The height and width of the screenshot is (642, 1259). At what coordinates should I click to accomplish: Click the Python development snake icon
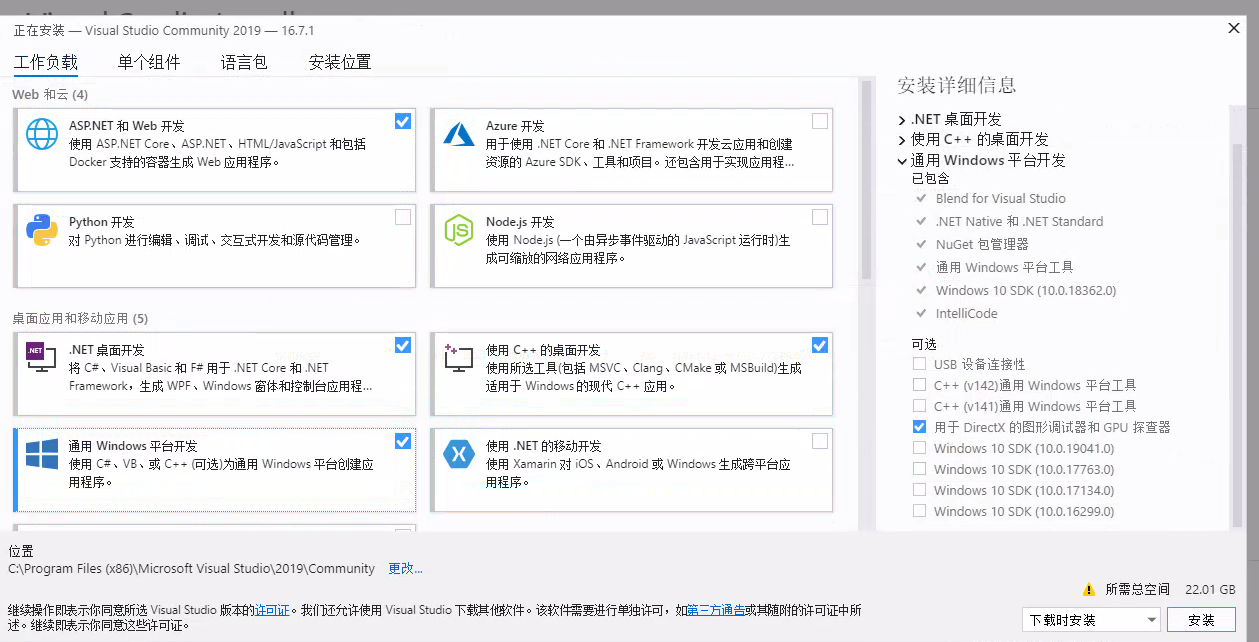click(42, 230)
